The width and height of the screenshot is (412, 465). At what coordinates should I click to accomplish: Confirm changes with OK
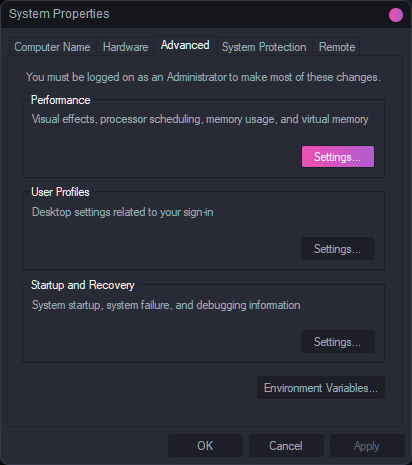205,446
